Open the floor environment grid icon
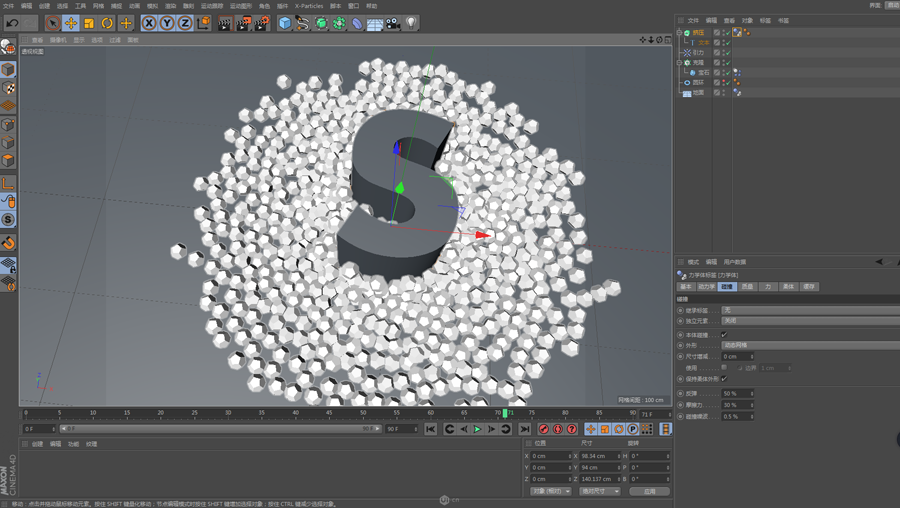This screenshot has height=508, width=900. (375, 24)
